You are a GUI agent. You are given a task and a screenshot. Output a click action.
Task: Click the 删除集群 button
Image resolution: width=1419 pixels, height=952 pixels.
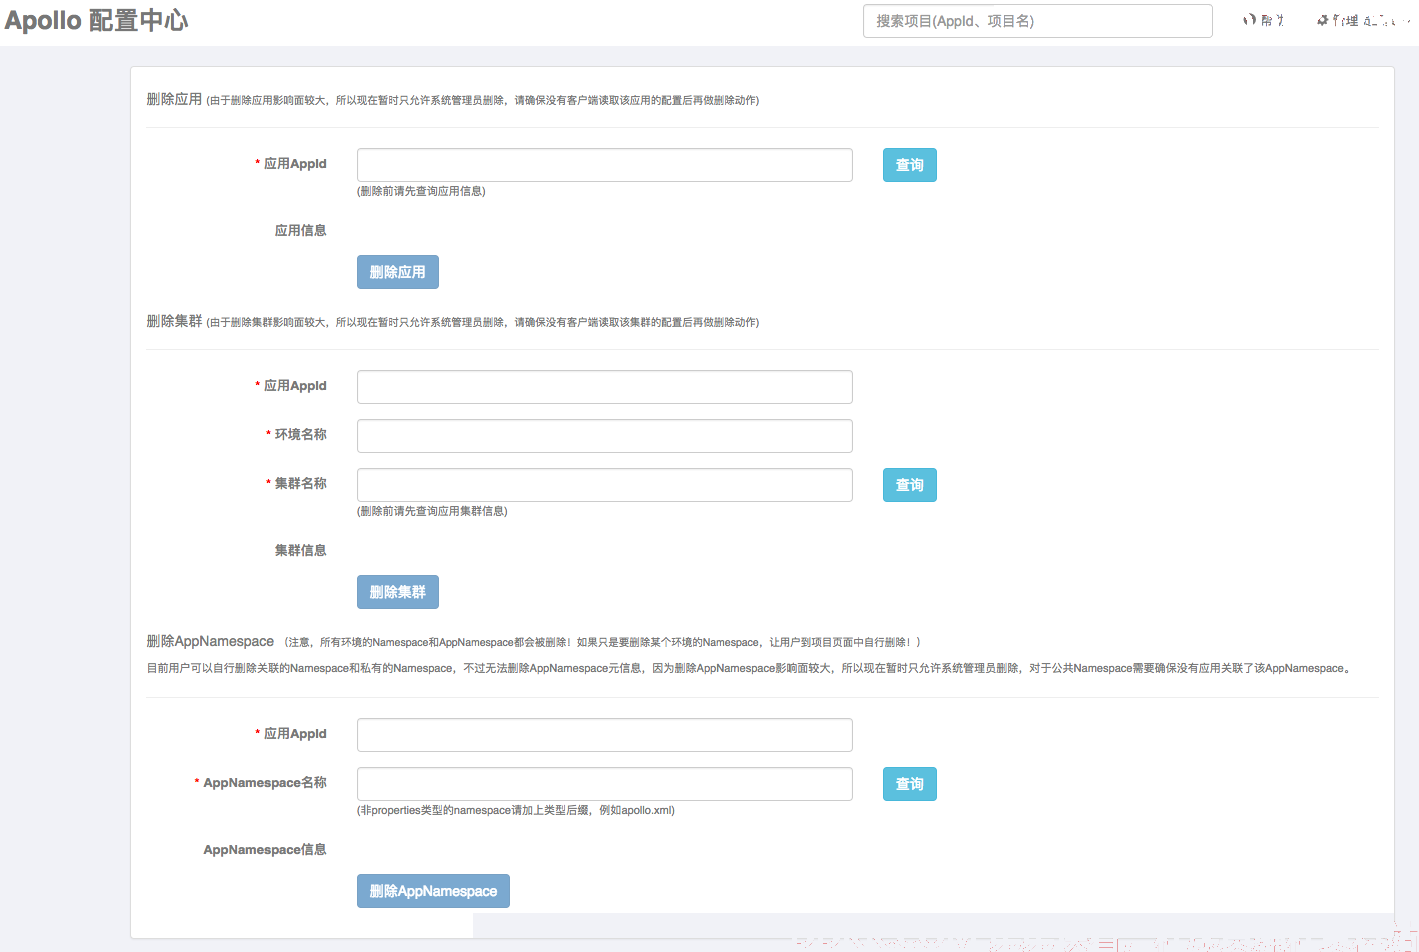[397, 592]
